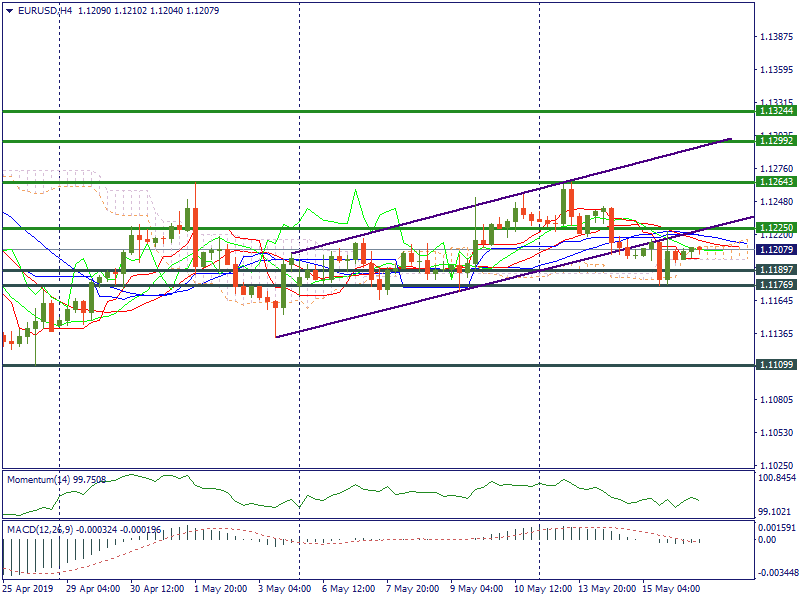The height and width of the screenshot is (600, 800).
Task: Click the 0.001591 MACD scale value
Action: pyautogui.click(x=777, y=527)
